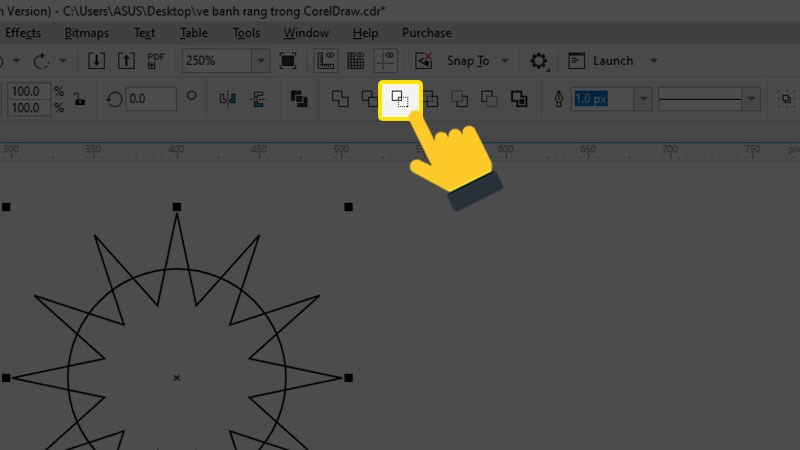Click the Import icon
800x450 pixels.
96,61
